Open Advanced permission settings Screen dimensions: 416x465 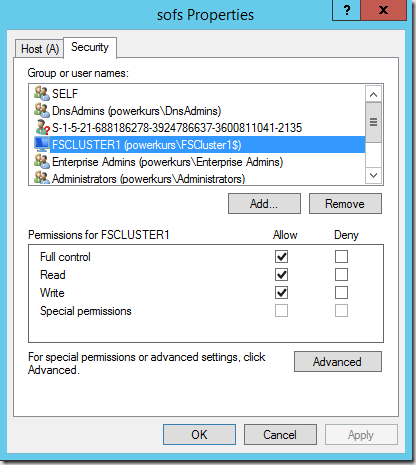click(x=338, y=362)
